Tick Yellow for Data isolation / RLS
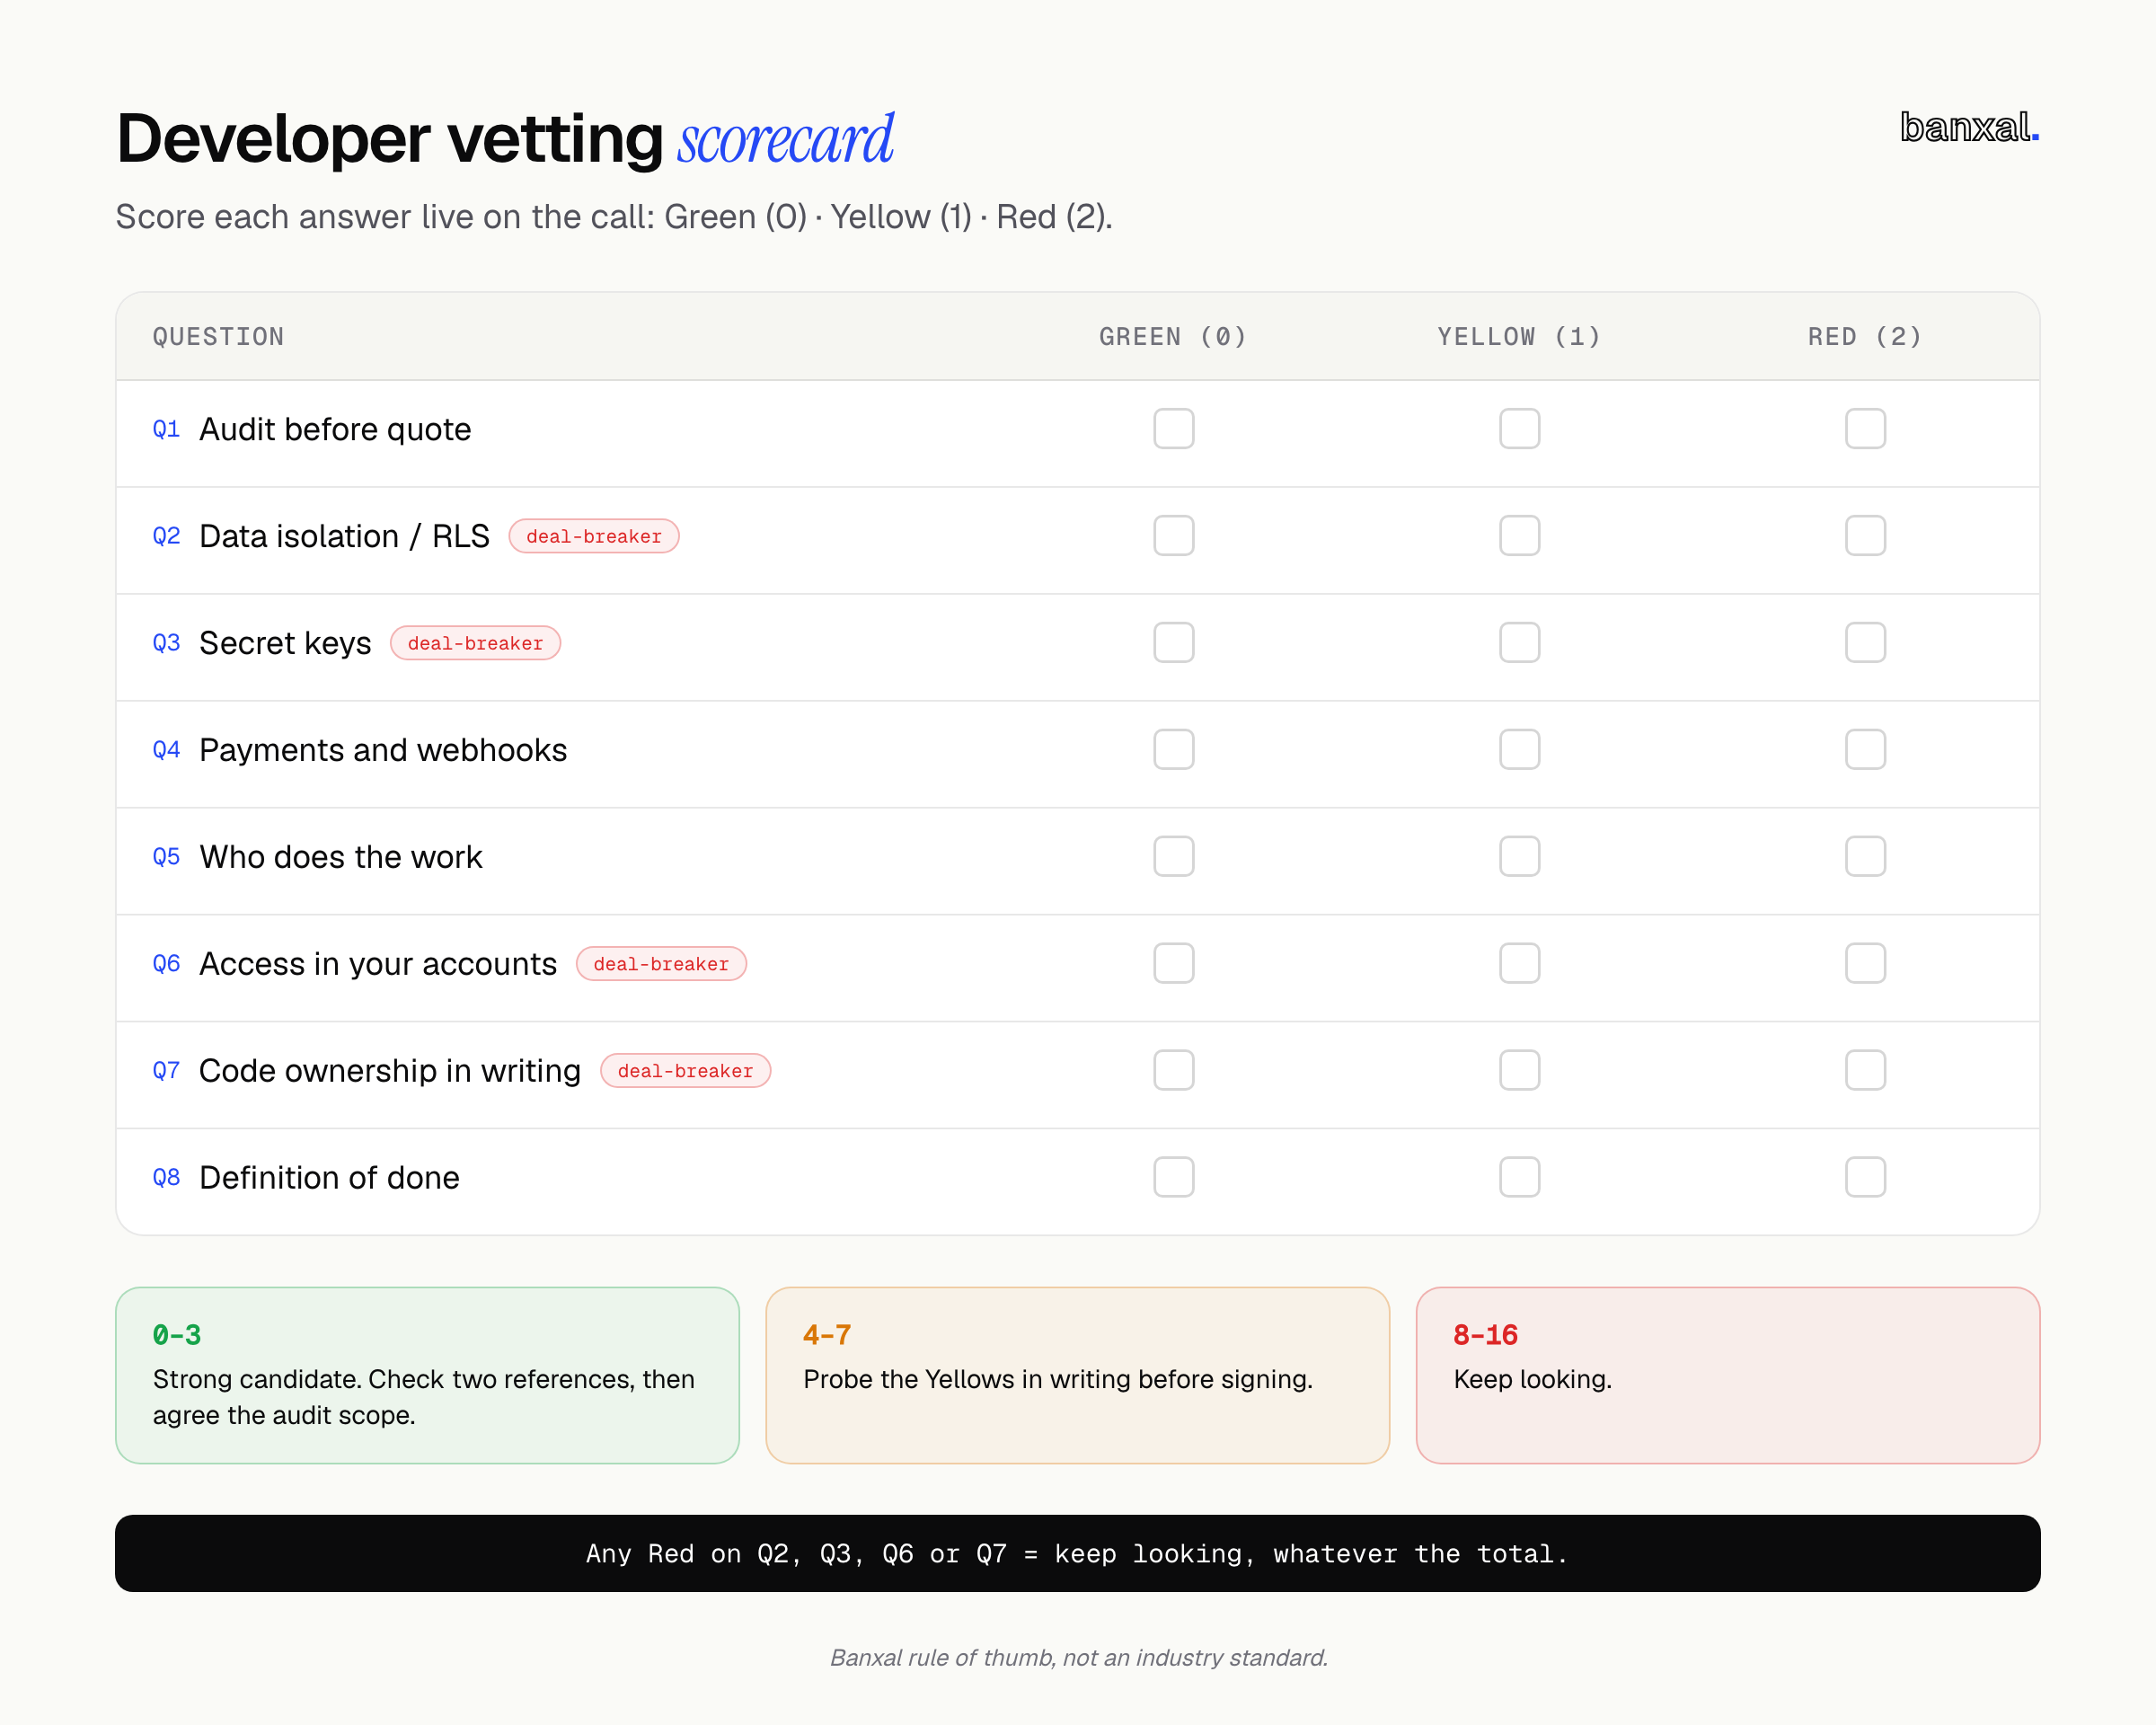 (x=1519, y=536)
